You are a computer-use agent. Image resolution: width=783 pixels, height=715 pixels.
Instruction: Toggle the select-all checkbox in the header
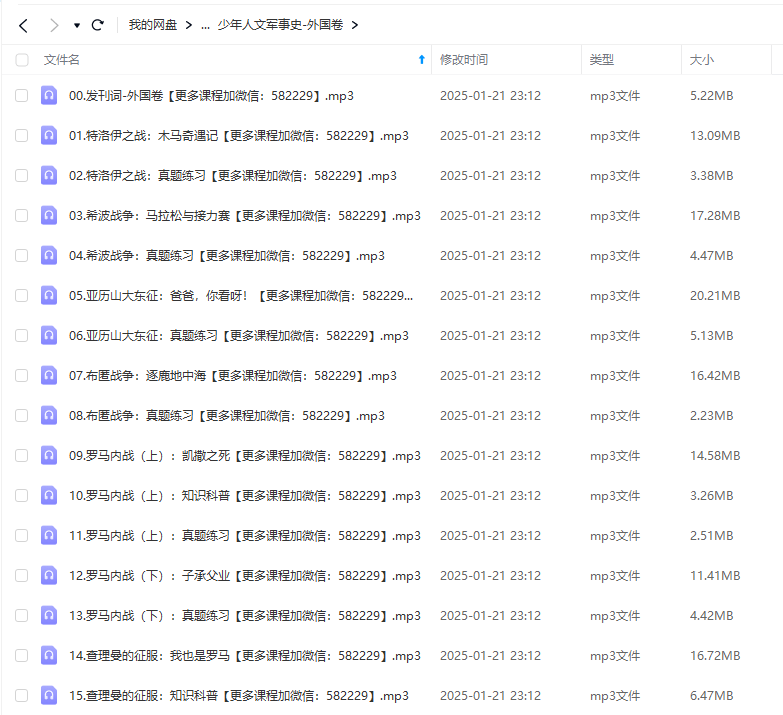[x=21, y=60]
